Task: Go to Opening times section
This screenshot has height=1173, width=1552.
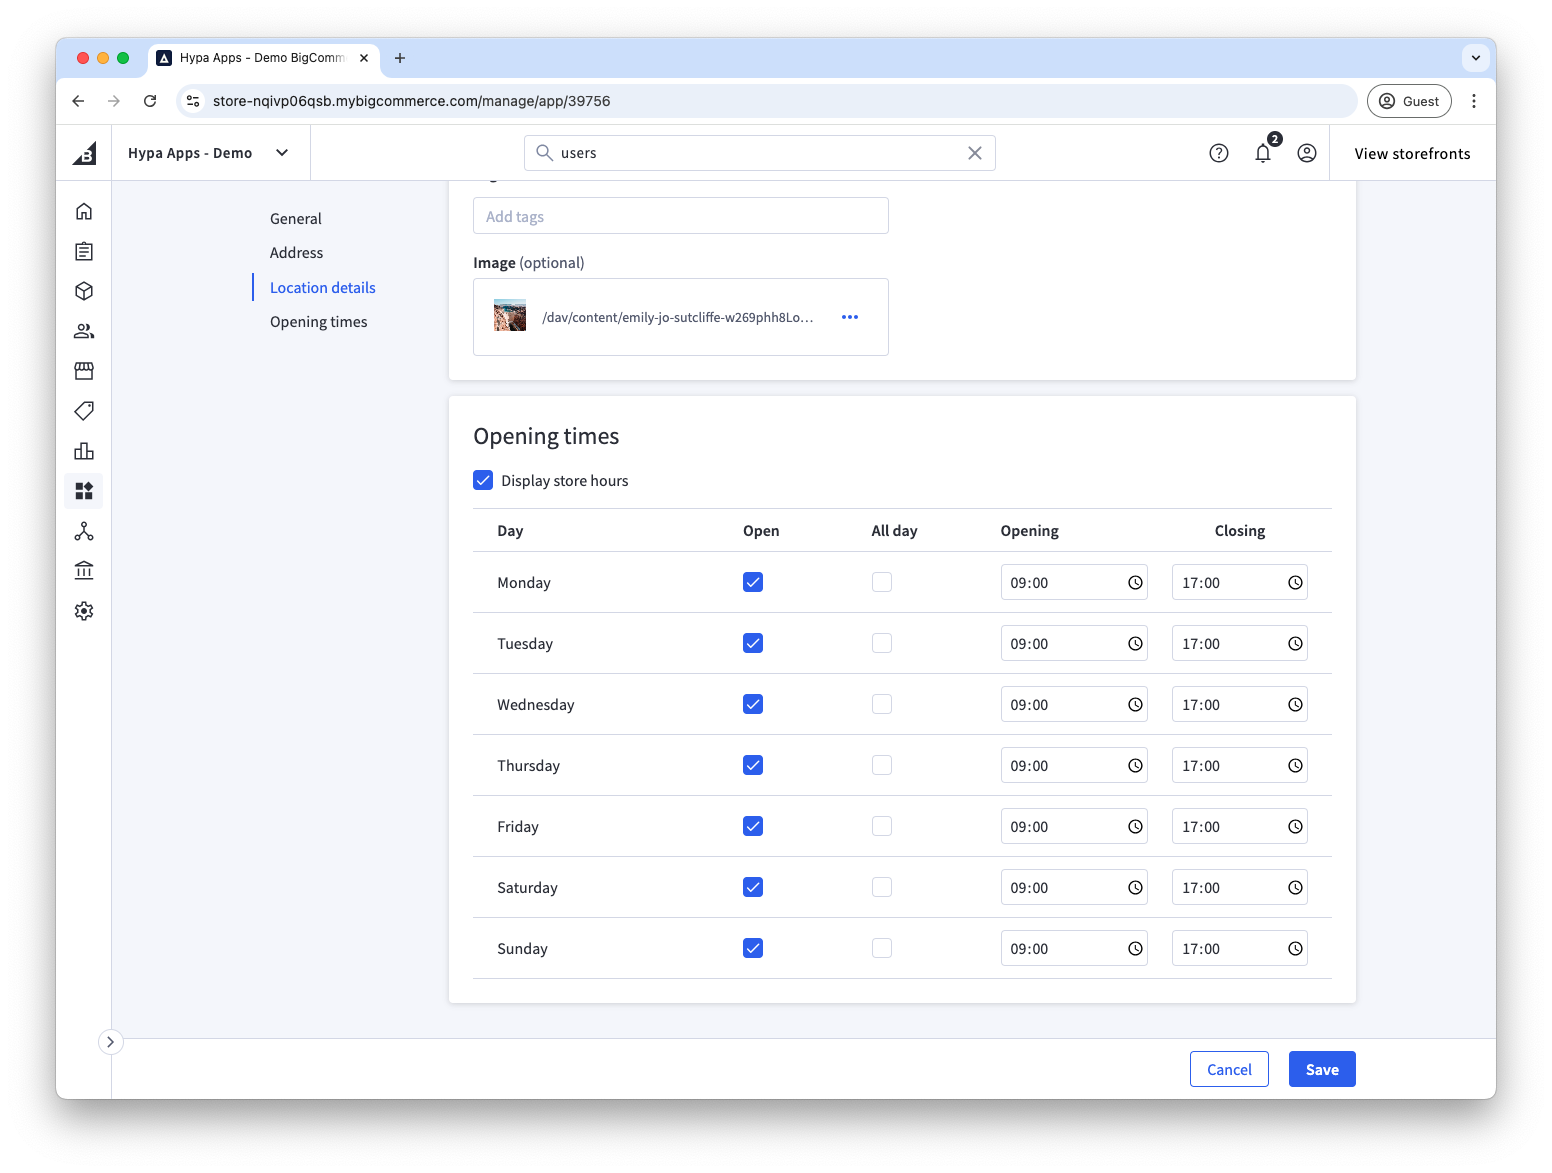Action: [319, 322]
